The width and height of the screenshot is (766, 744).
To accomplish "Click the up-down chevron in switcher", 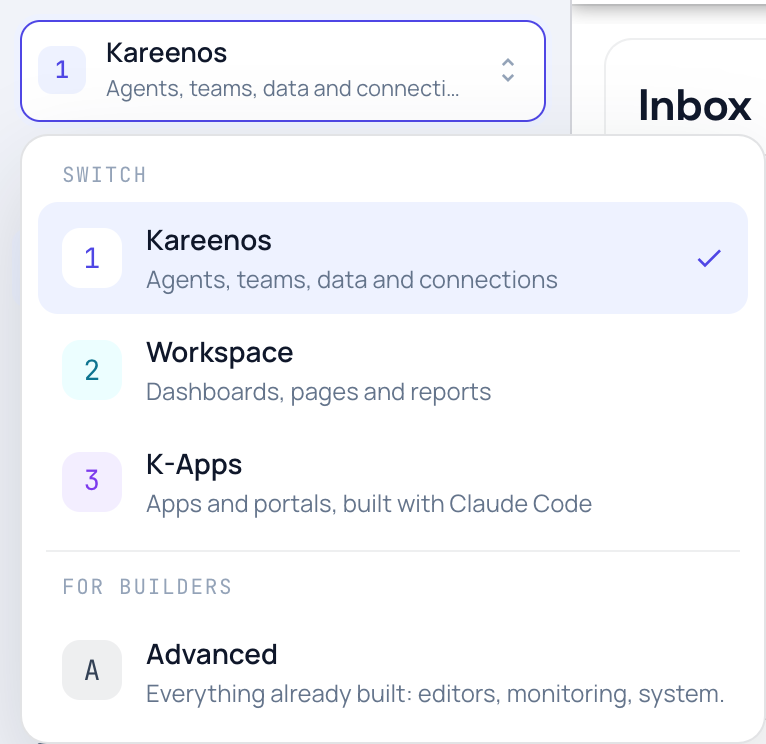I will [508, 70].
